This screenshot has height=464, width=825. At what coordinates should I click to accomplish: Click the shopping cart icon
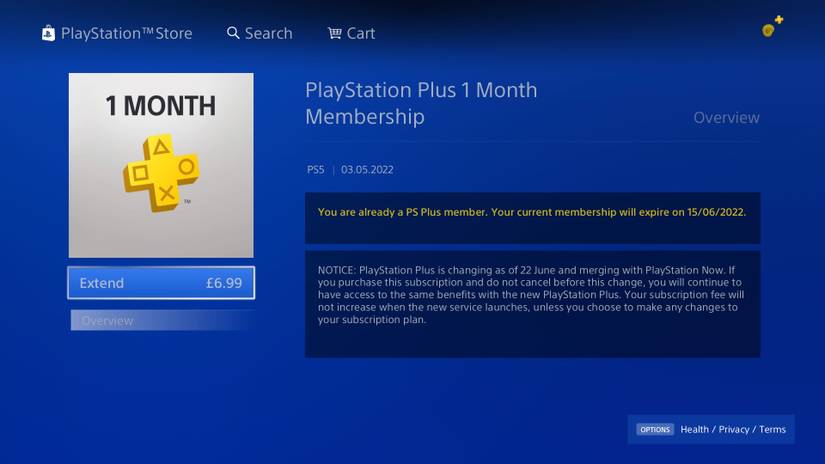[335, 33]
